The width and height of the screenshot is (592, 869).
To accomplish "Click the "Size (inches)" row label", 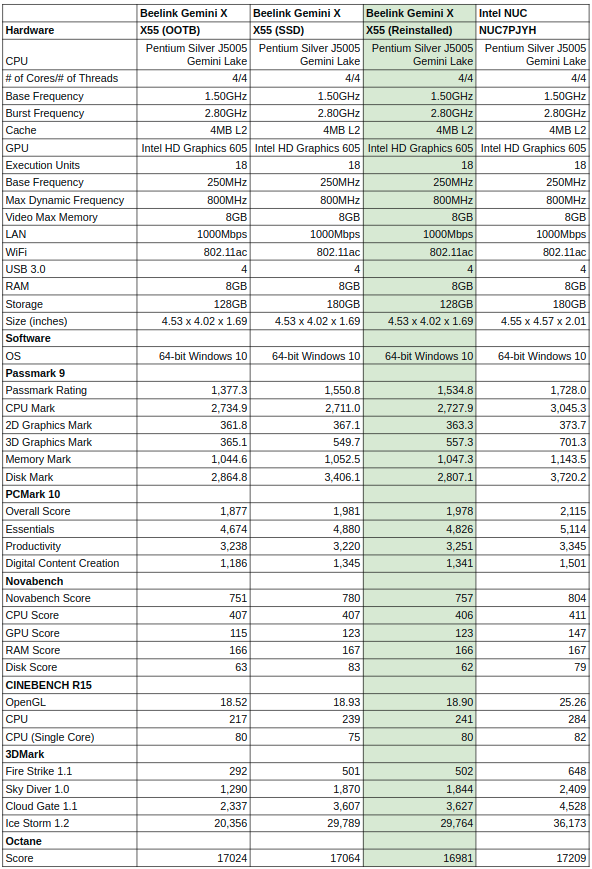I will coord(37,321).
